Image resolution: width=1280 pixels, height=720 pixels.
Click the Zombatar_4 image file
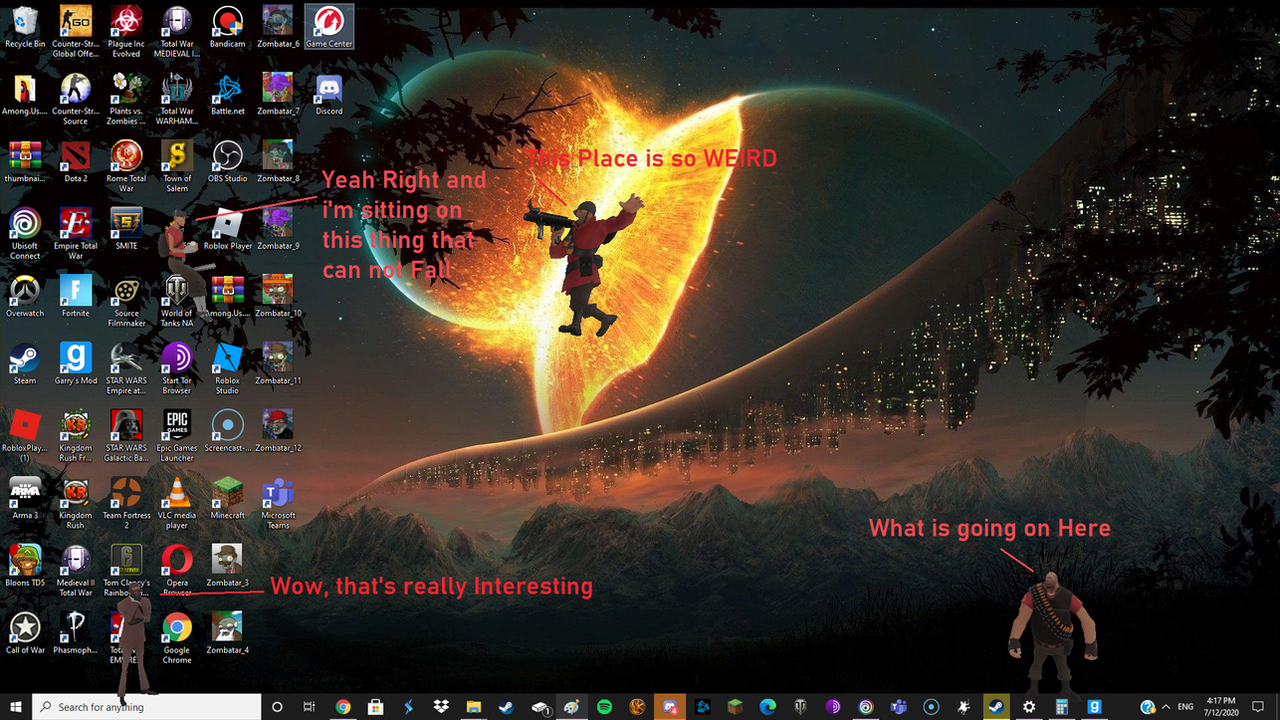[228, 632]
